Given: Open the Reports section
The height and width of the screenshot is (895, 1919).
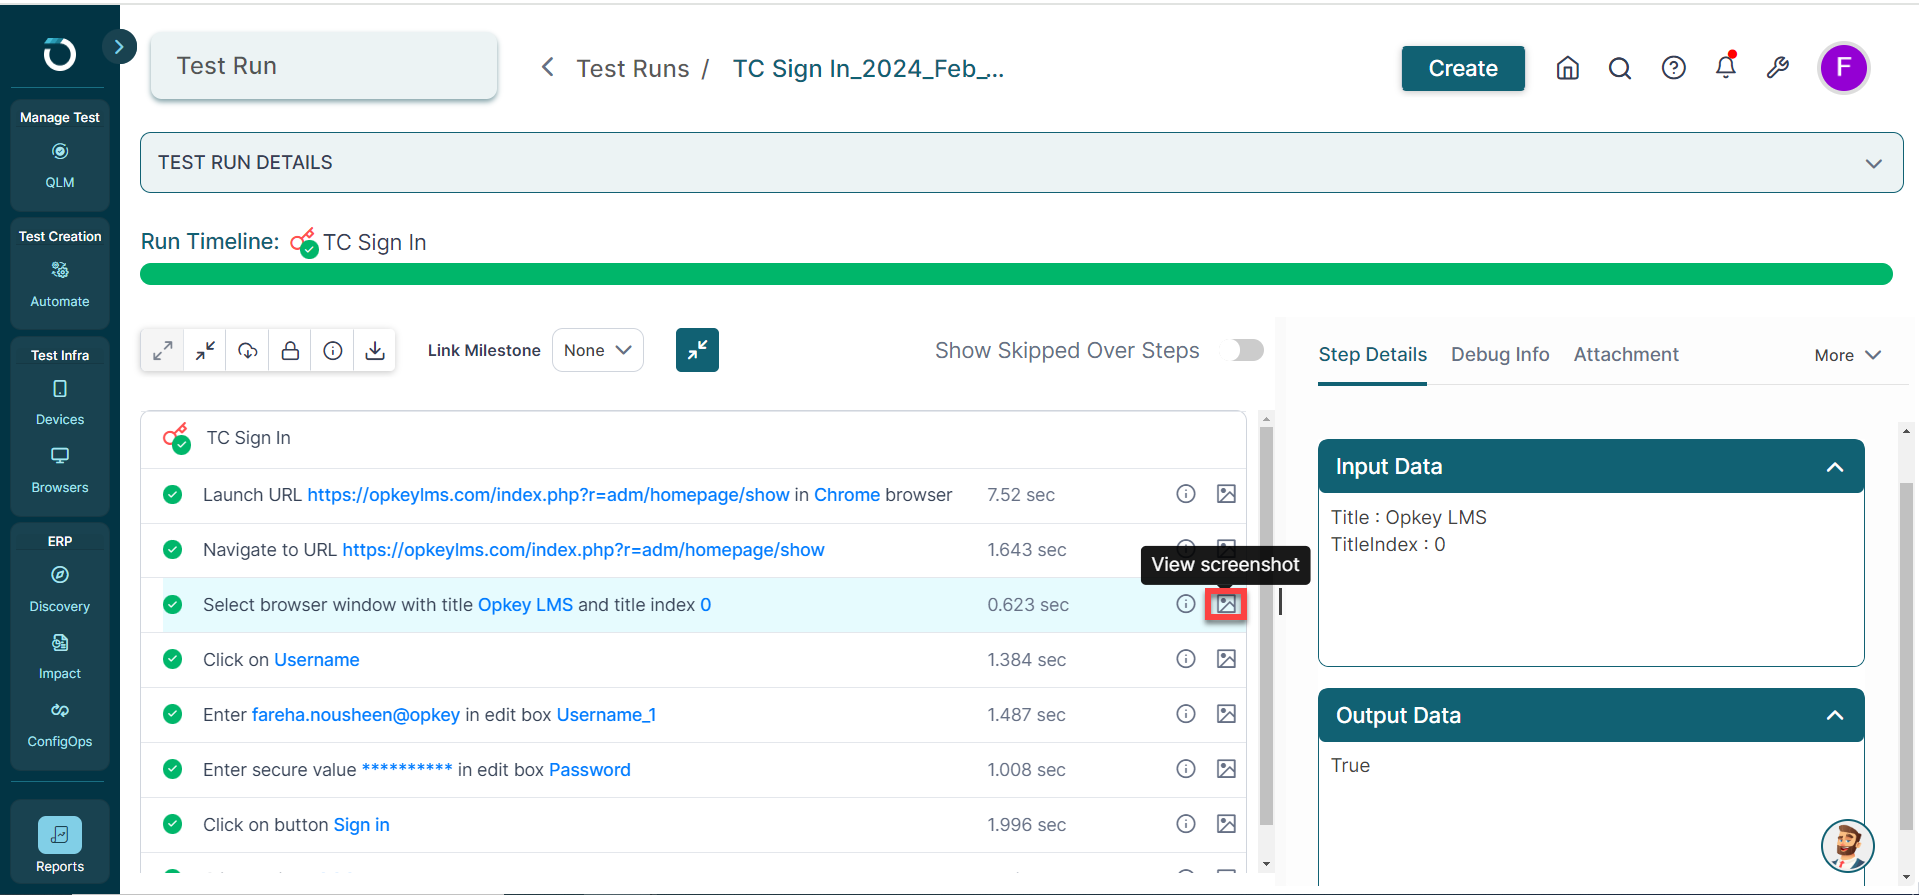Looking at the screenshot, I should pyautogui.click(x=60, y=845).
